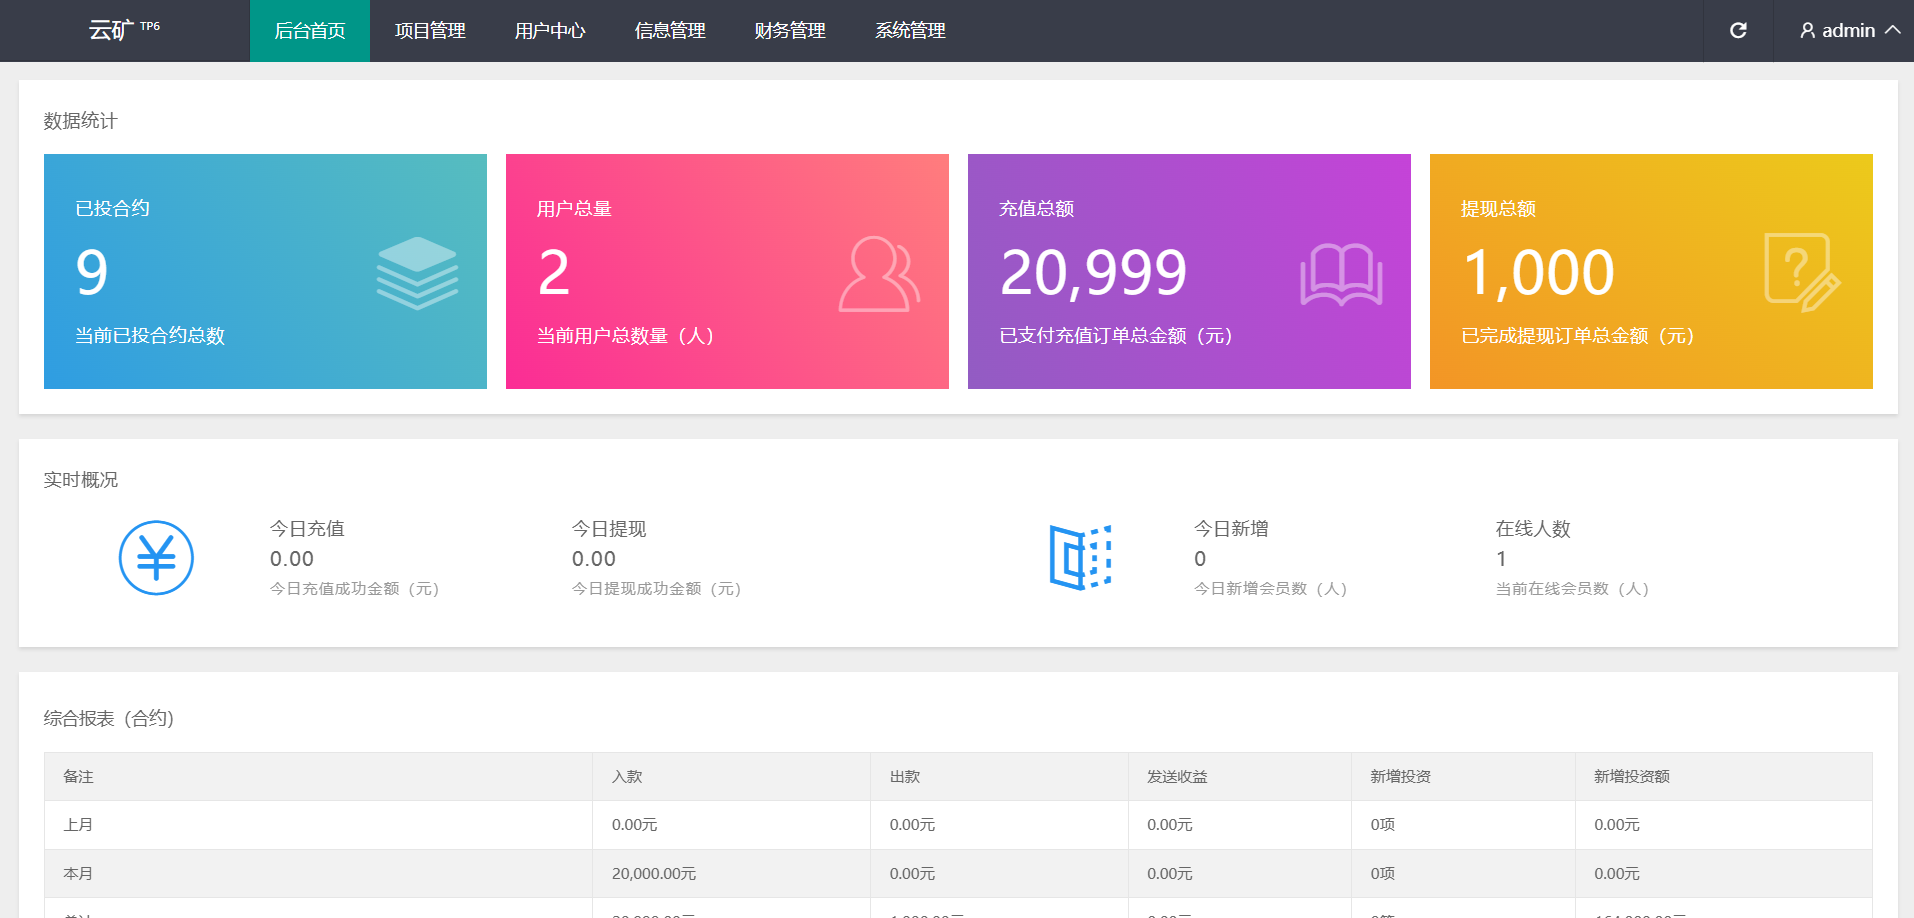Click the 今日提现成功金额（元）caption
Viewport: 1914px width, 918px height.
[657, 589]
